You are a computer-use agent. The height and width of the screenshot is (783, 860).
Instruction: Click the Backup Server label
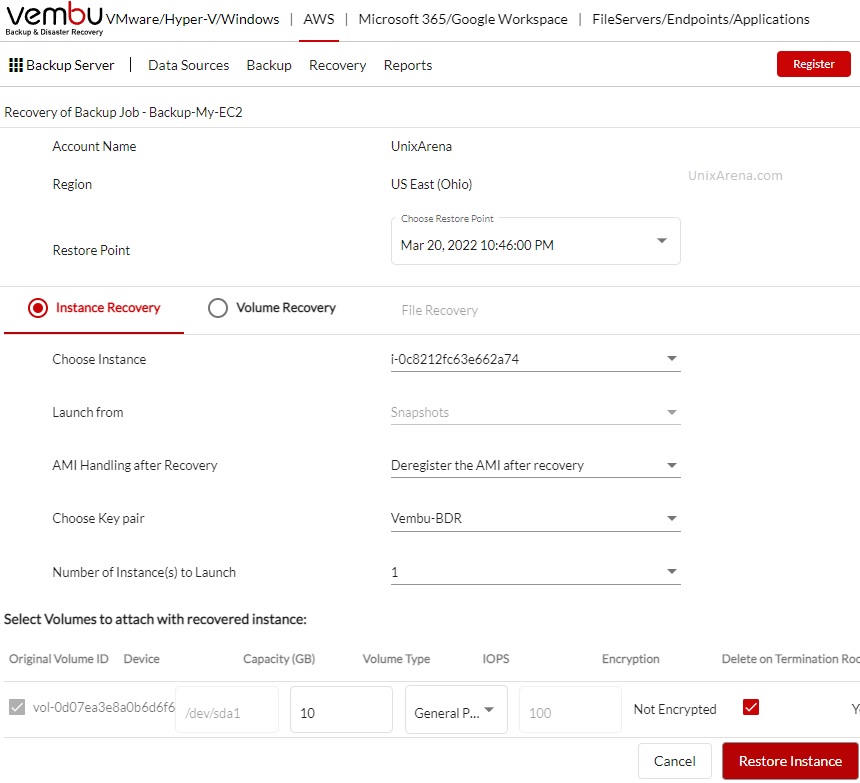[x=70, y=65]
